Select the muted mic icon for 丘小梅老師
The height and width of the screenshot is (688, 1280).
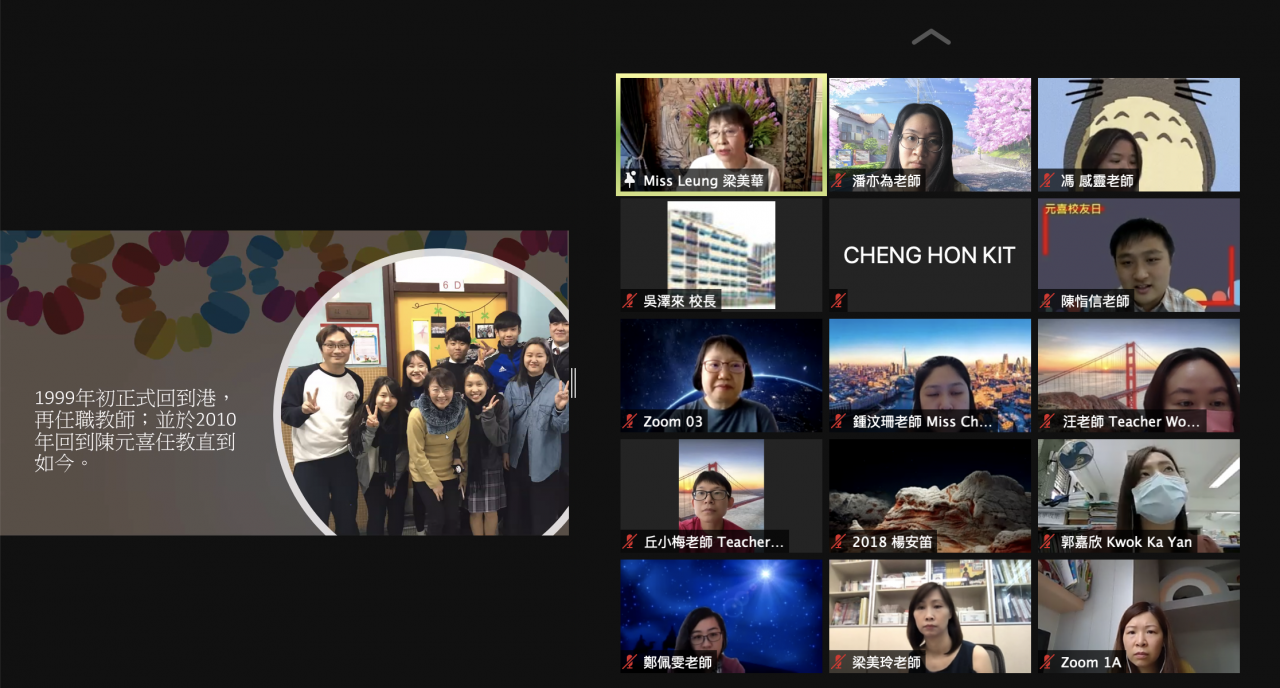(630, 542)
